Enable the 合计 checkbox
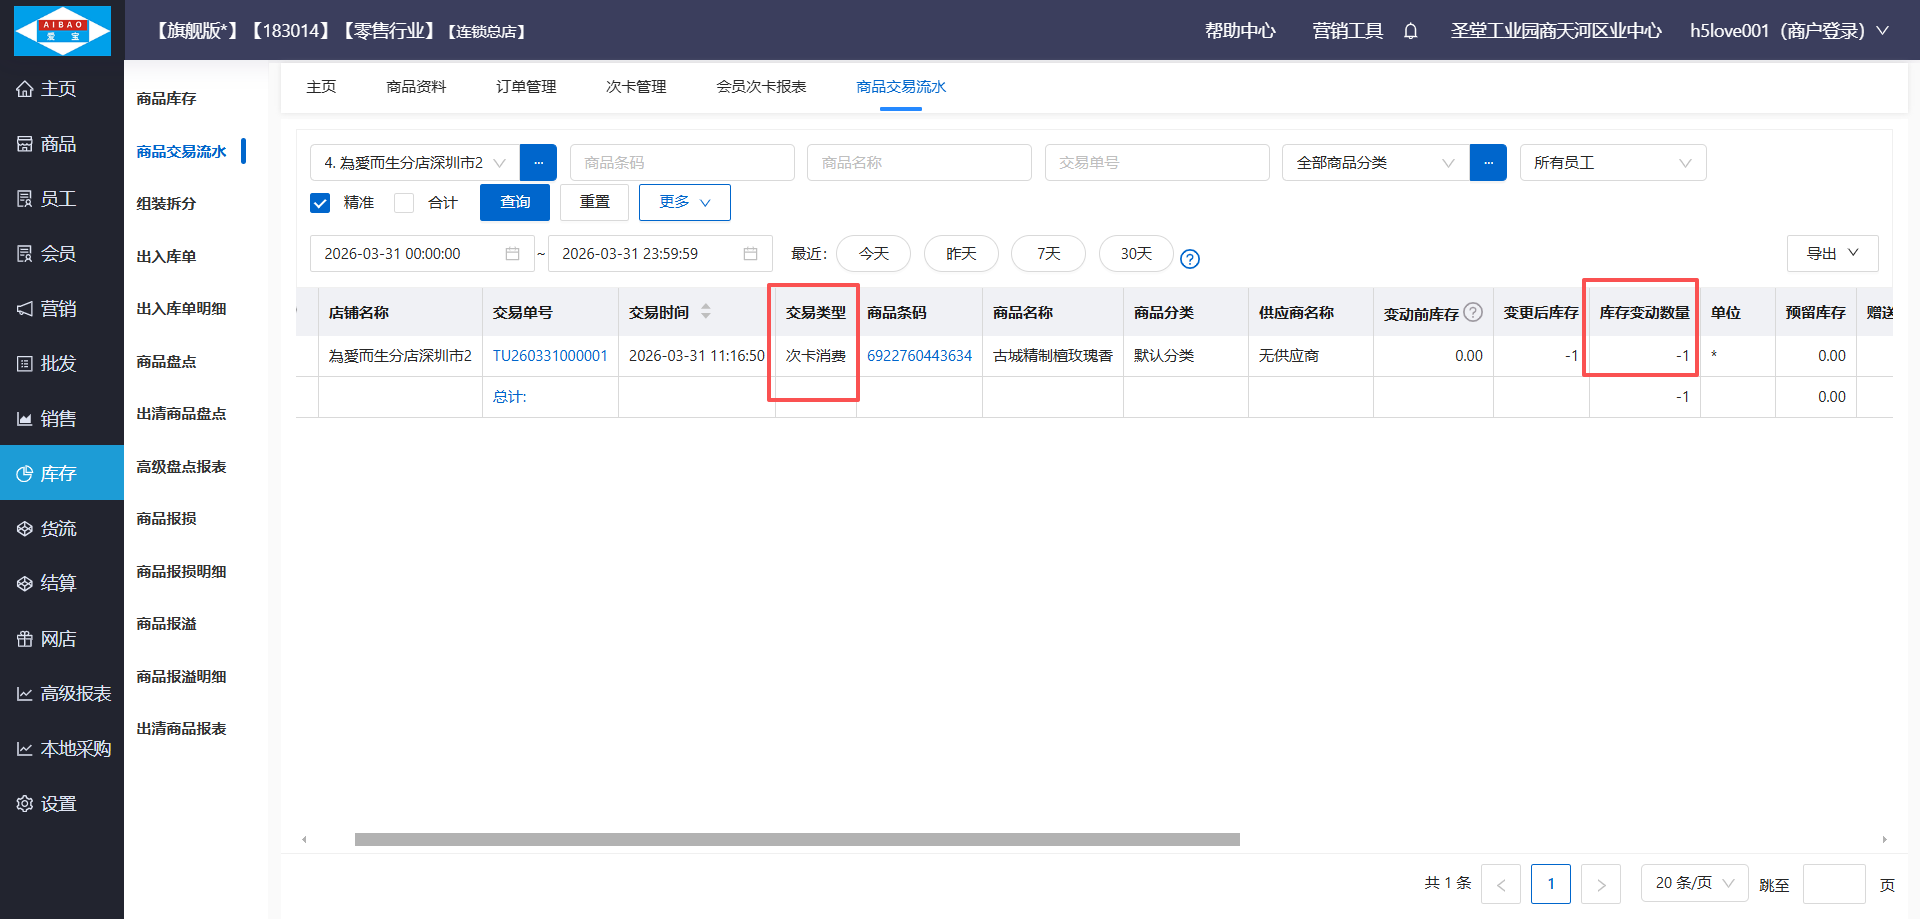This screenshot has height=919, width=1920. pyautogui.click(x=404, y=203)
